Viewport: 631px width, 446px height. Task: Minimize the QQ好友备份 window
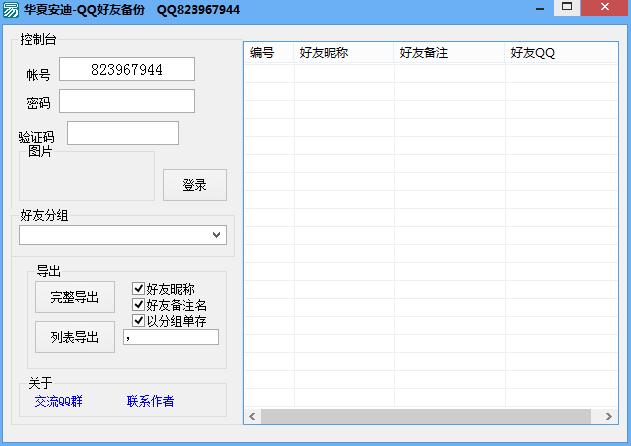(540, 8)
